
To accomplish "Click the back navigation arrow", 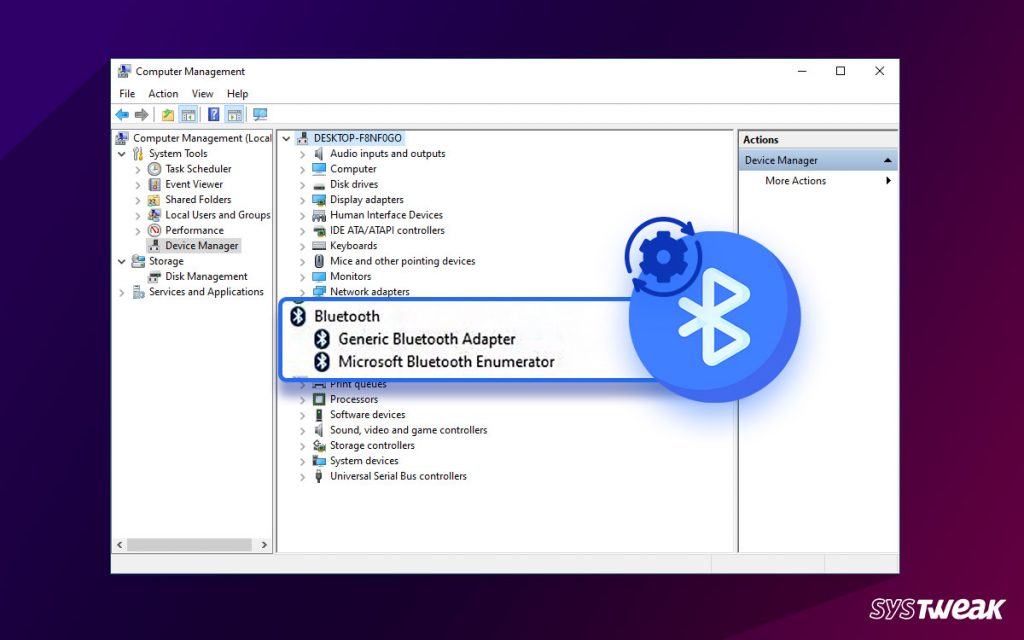I will 122,114.
